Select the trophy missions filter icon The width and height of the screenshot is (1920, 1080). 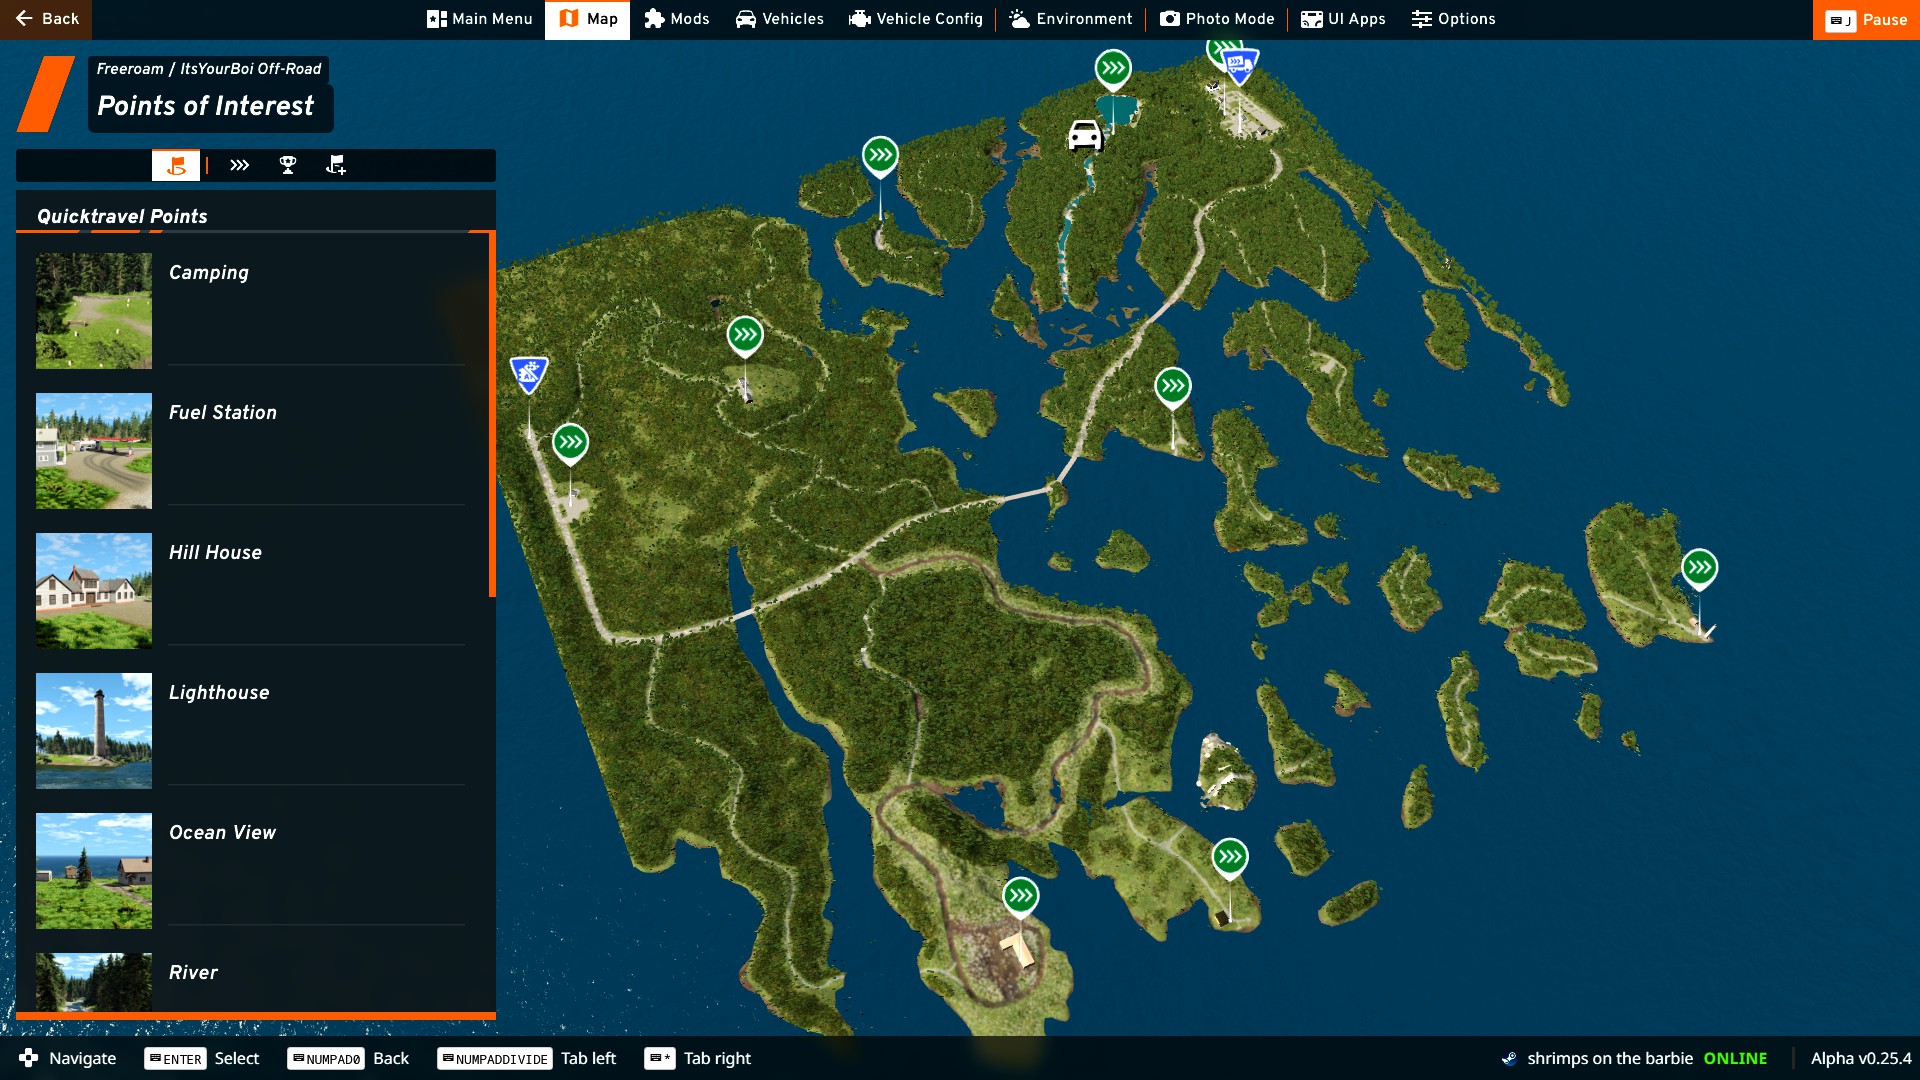click(x=288, y=165)
